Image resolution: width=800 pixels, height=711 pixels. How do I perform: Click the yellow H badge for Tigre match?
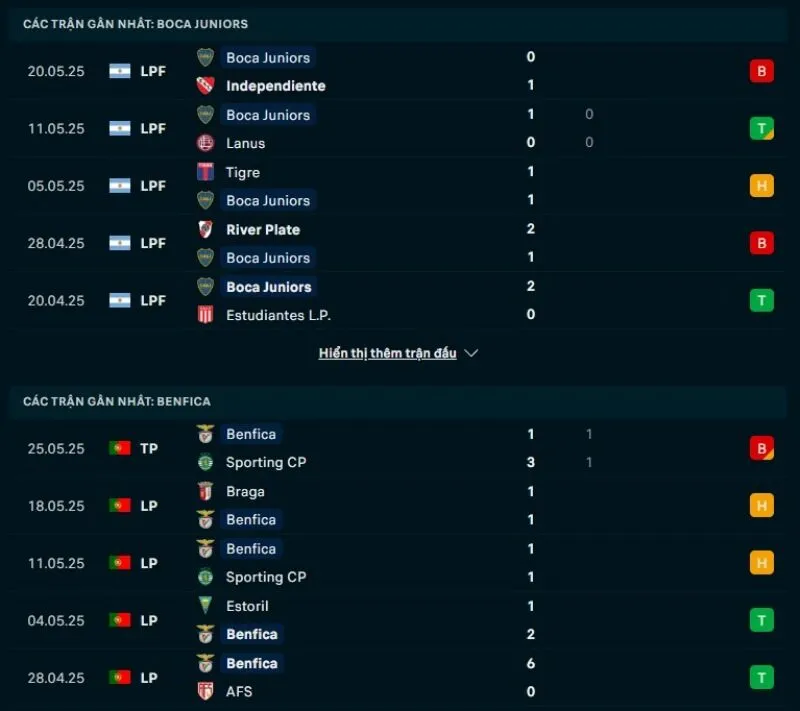click(x=761, y=186)
